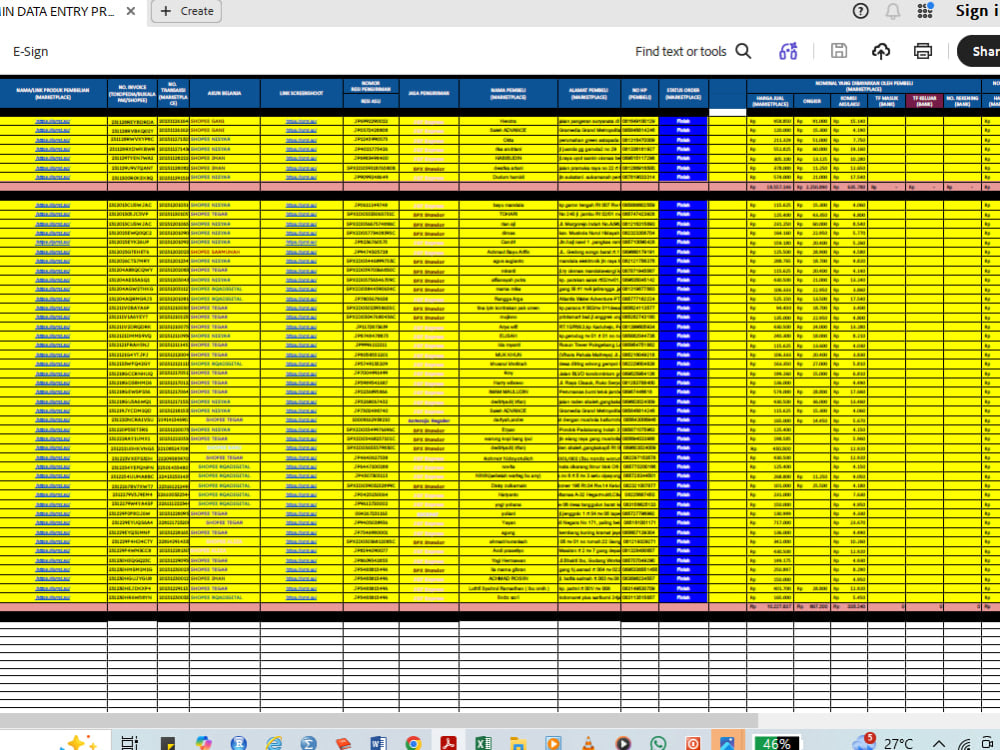Click the NO. REKENING (BANK) column header

click(962, 101)
